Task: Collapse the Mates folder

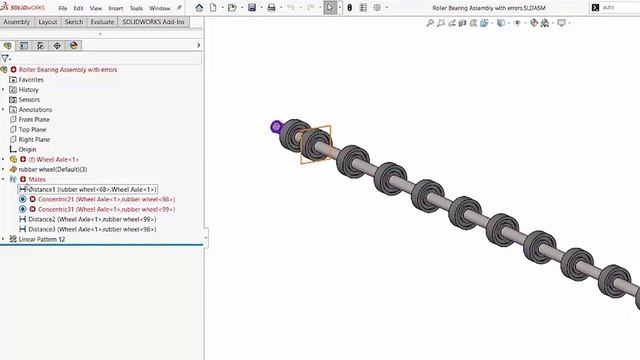Action: [x=3, y=179]
